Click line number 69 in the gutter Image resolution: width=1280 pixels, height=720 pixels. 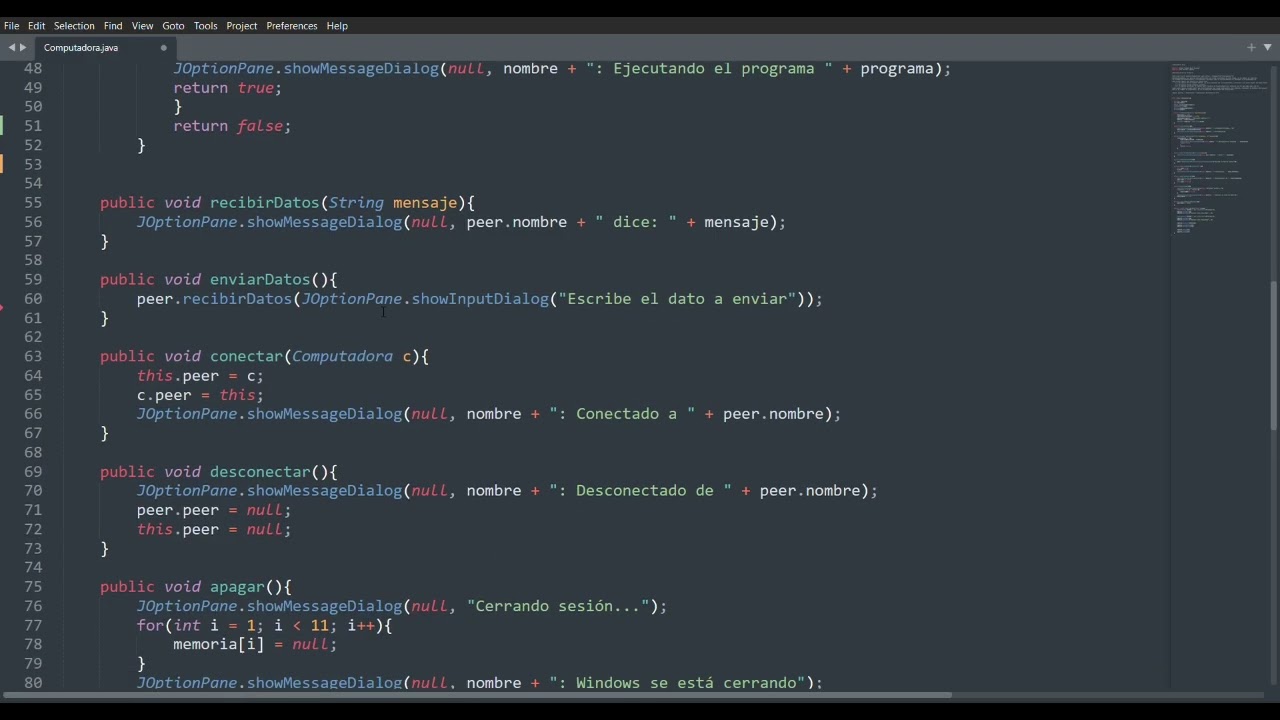(33, 472)
